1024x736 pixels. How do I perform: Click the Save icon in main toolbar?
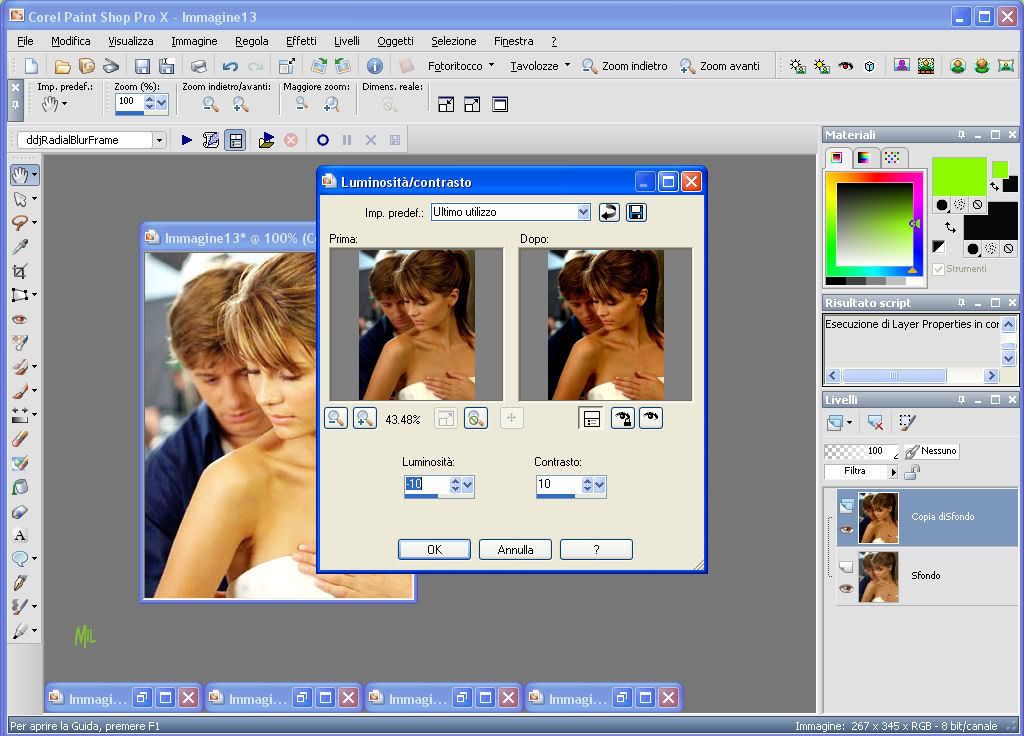(142, 66)
